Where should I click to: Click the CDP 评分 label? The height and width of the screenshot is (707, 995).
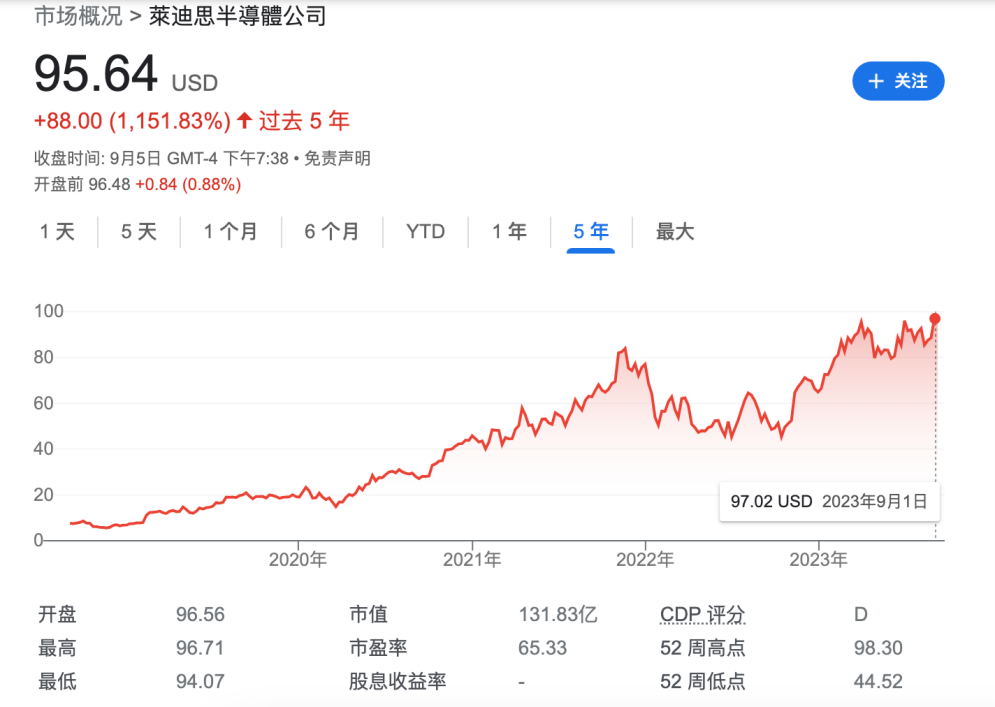tap(702, 614)
